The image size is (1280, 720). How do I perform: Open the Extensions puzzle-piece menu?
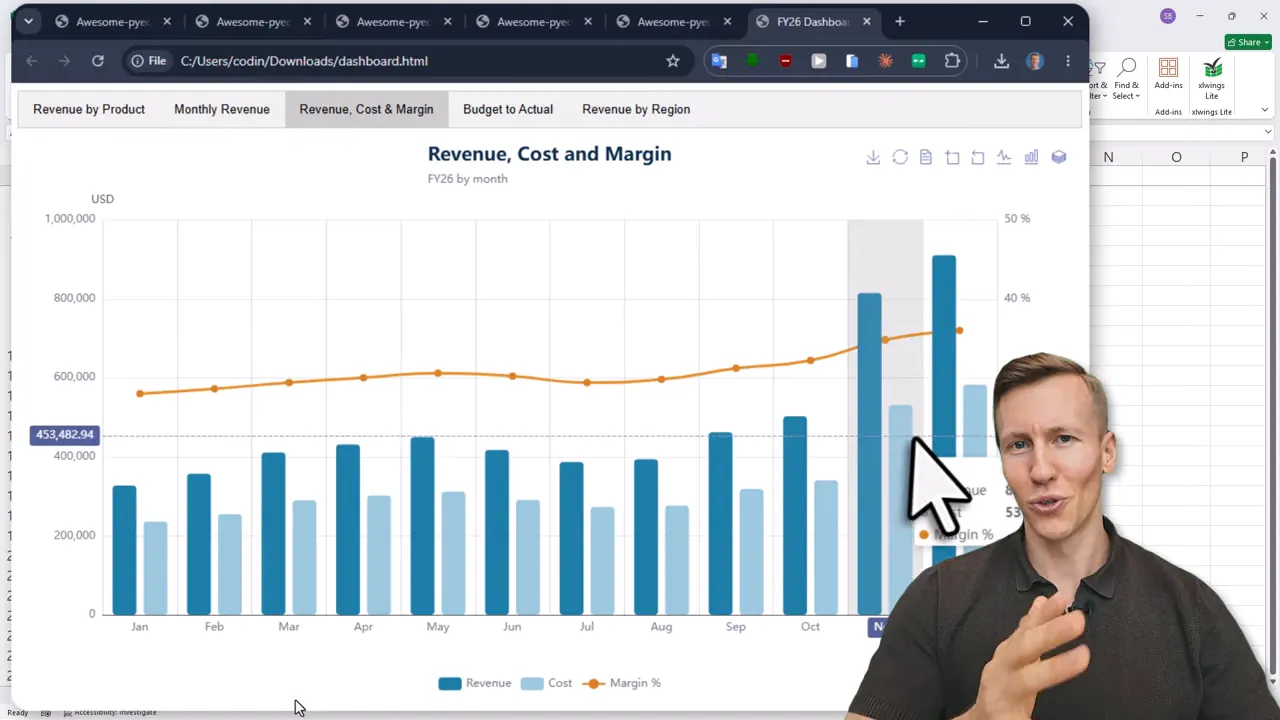[952, 61]
